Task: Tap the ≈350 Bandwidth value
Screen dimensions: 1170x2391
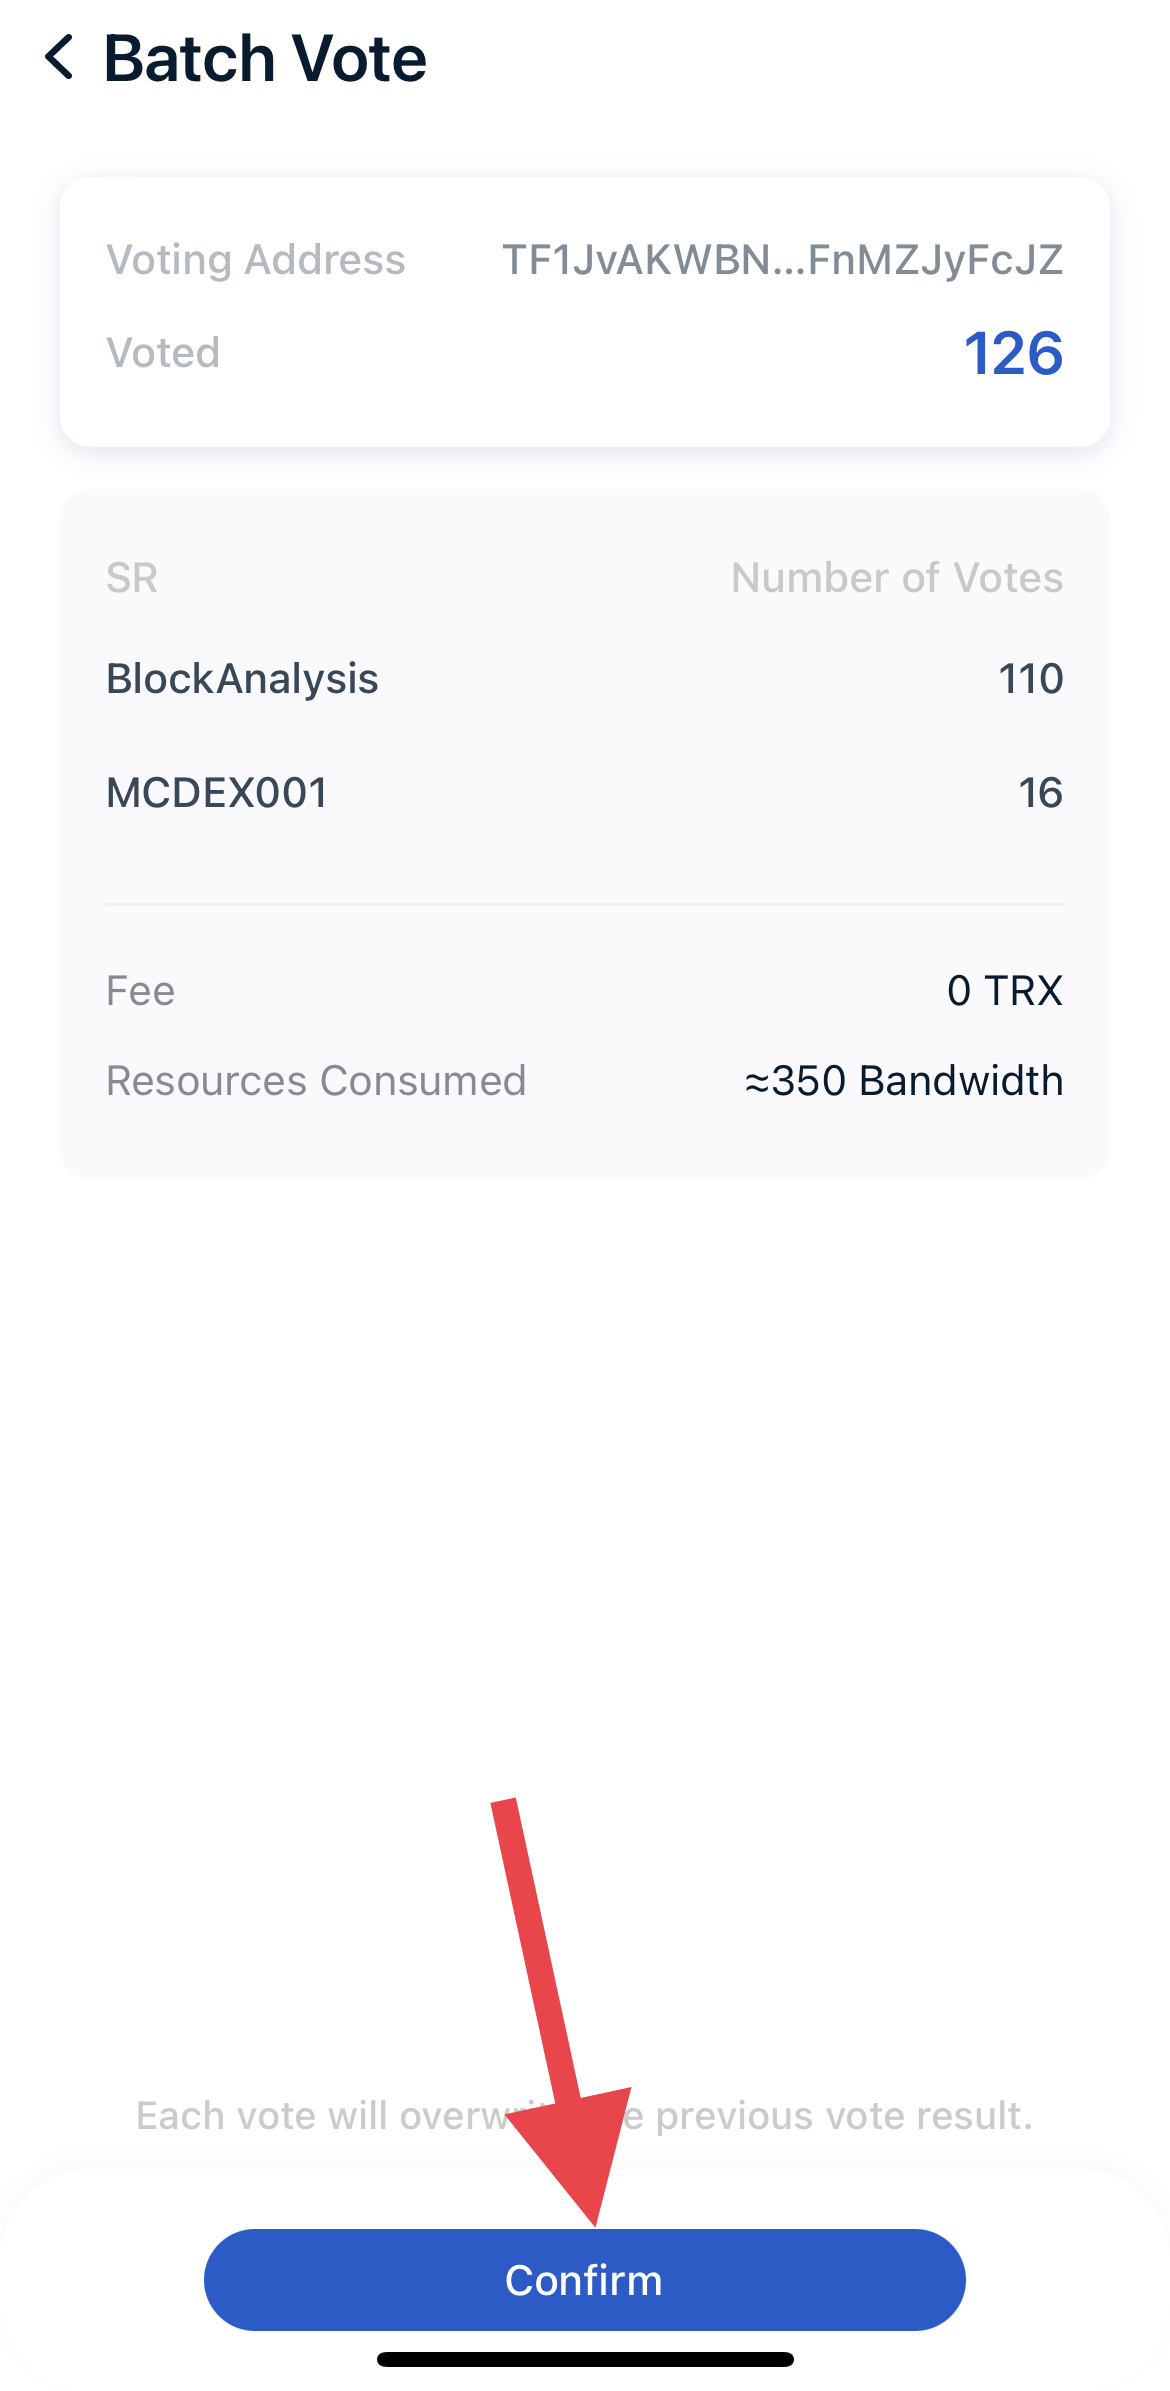Action: [904, 1081]
